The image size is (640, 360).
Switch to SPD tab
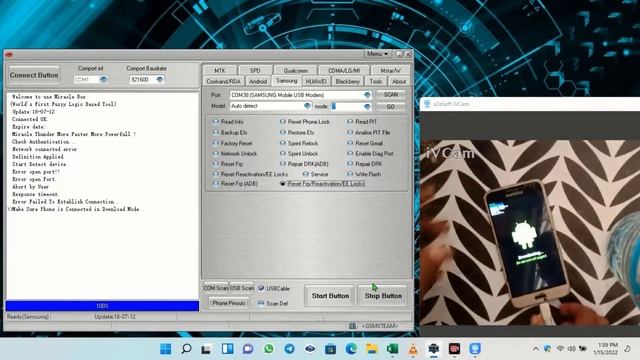255,70
